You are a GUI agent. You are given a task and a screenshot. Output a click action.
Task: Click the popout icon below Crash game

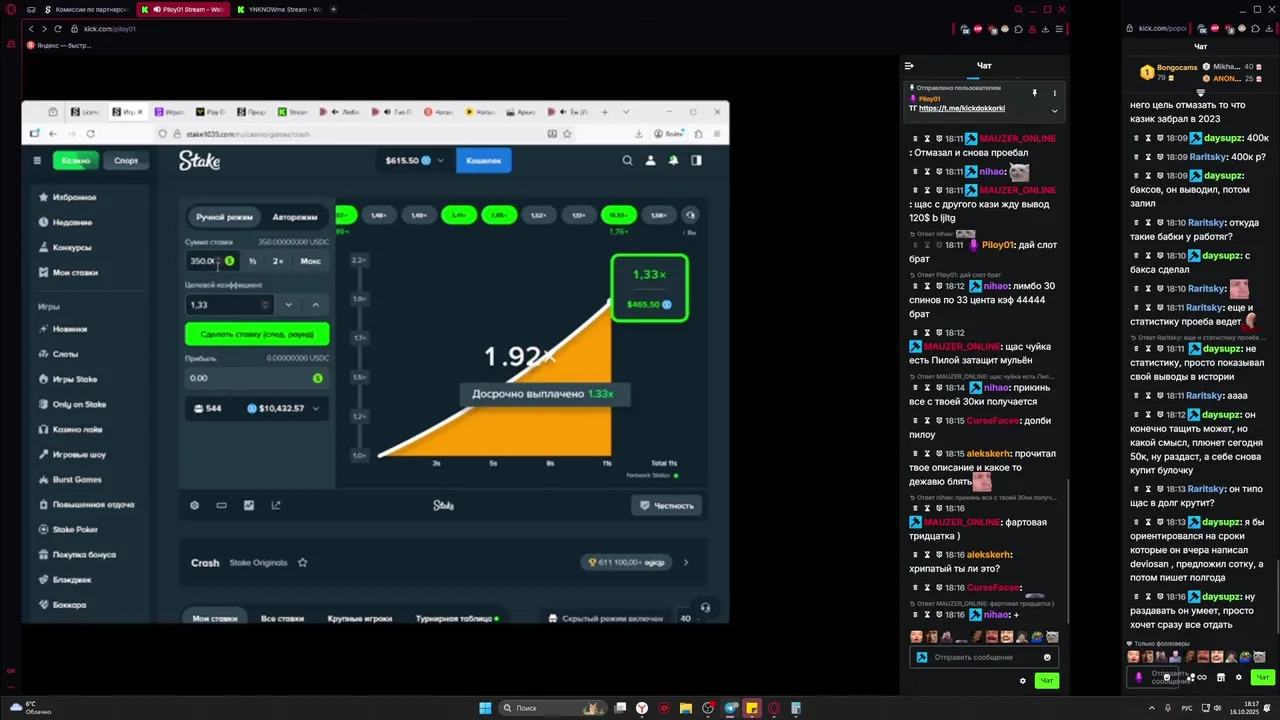click(x=276, y=505)
